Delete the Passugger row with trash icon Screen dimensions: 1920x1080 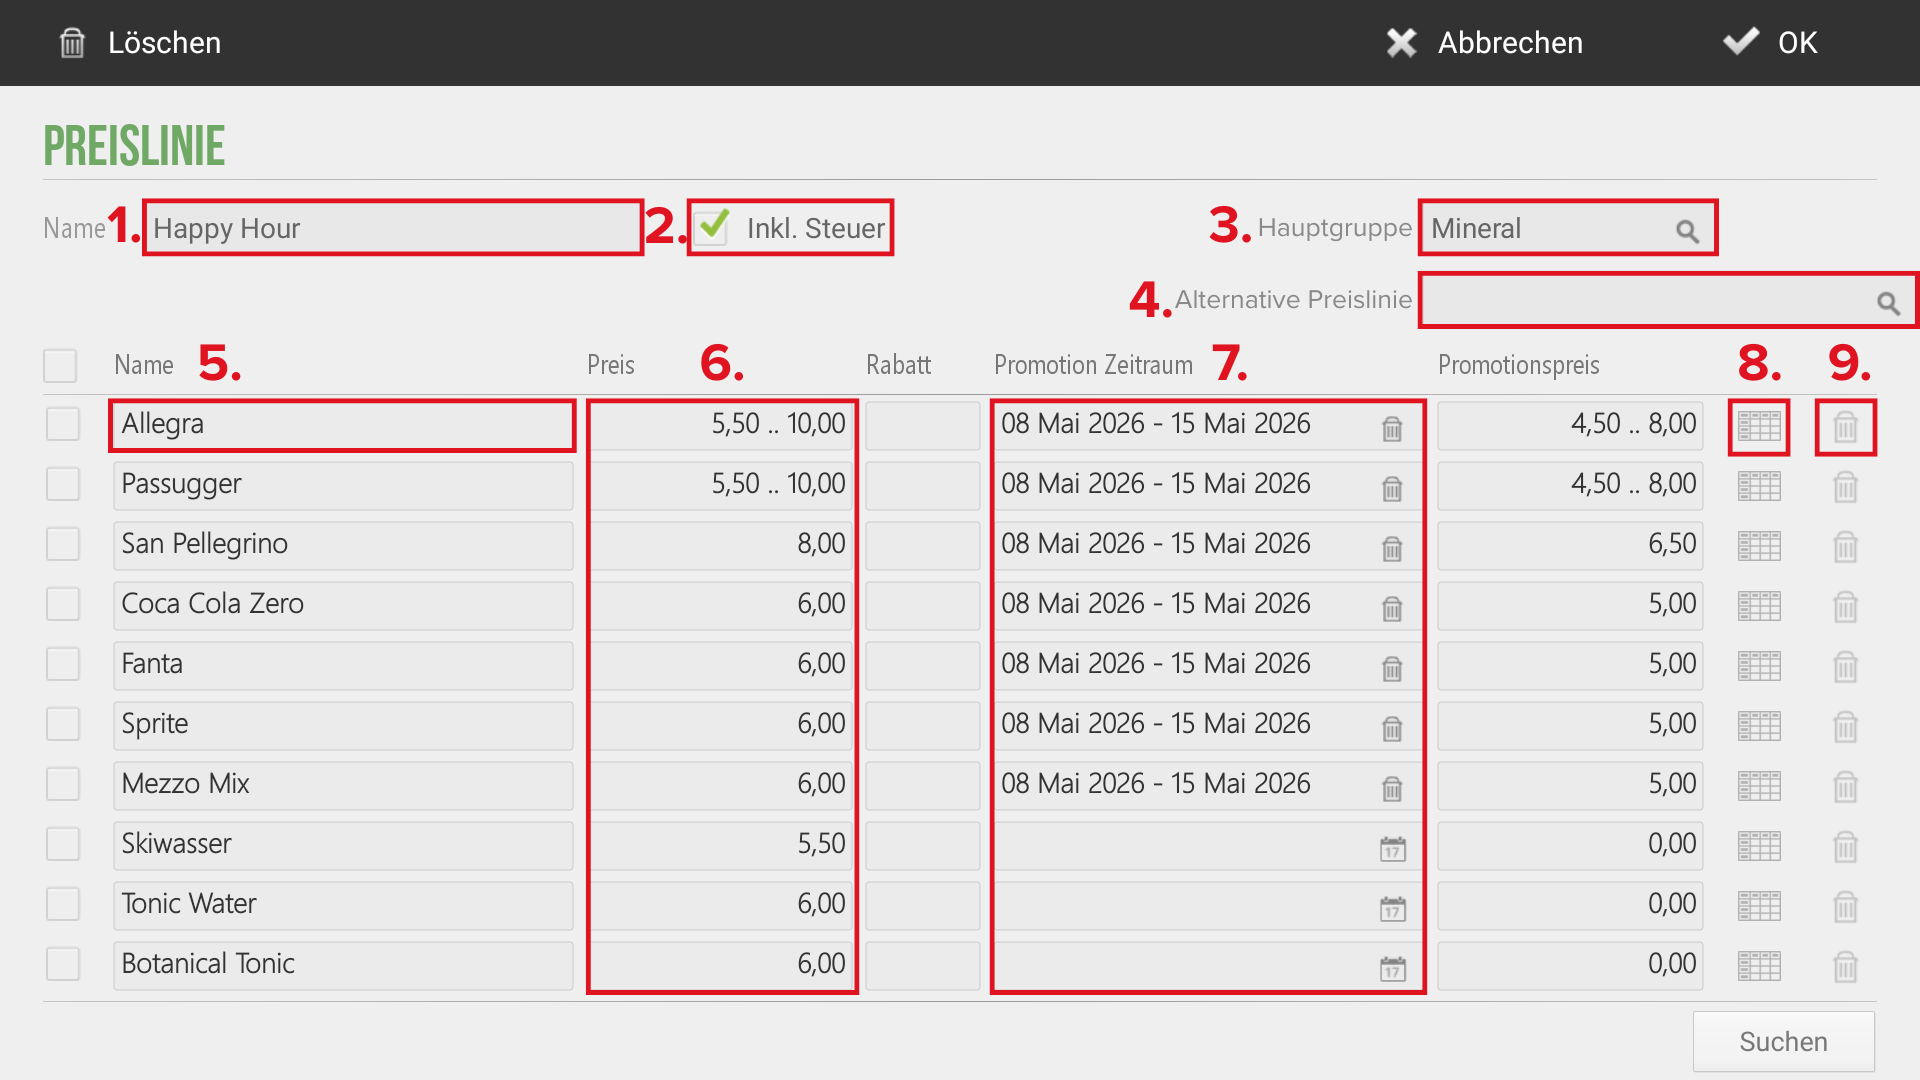pos(1845,487)
